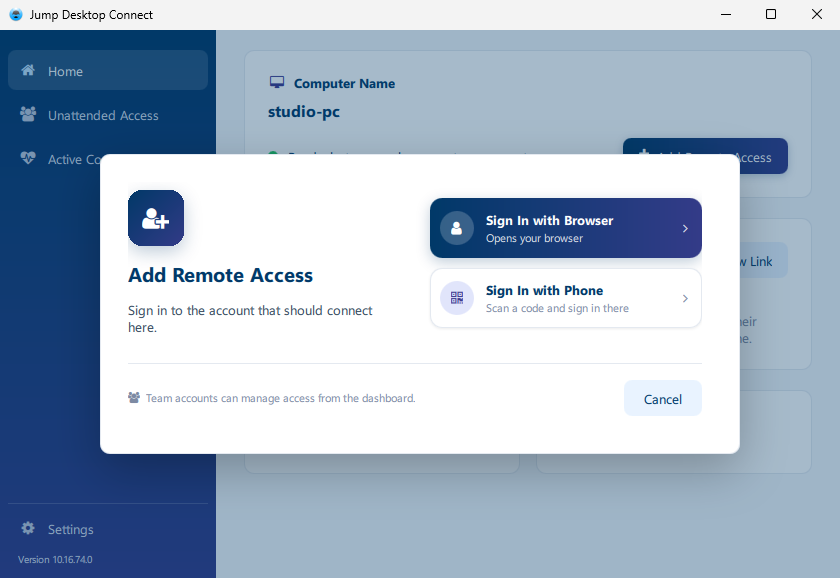Screen dimensions: 840x578
Task: Click Sign In with Browser option
Action: (566, 228)
